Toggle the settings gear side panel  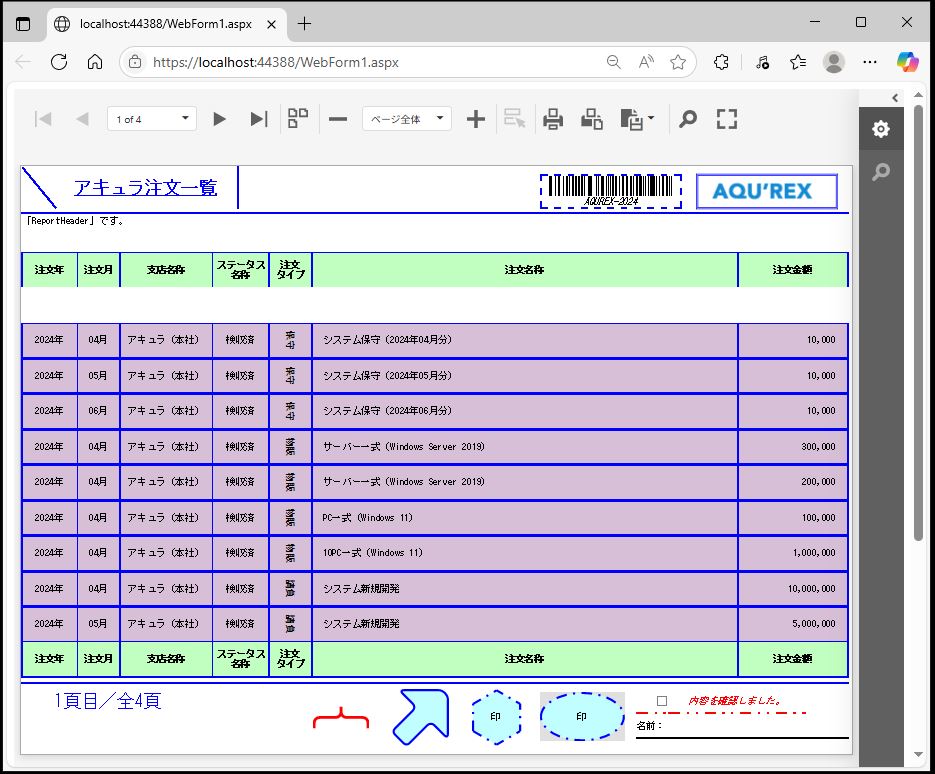click(x=880, y=129)
